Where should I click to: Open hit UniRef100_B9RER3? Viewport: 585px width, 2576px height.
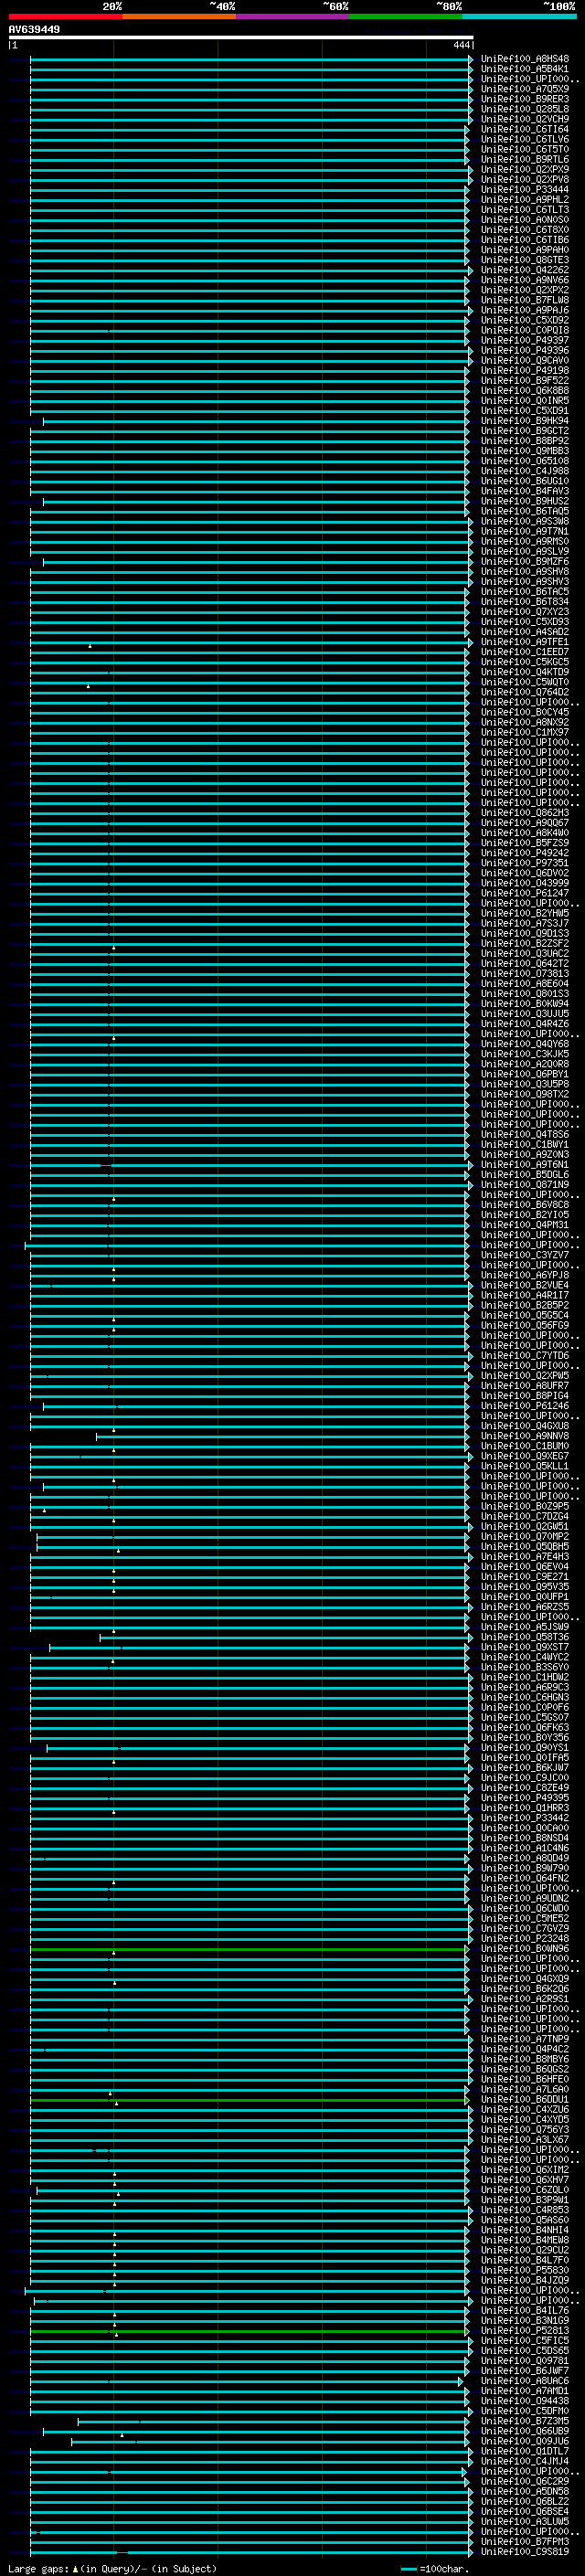click(x=524, y=99)
